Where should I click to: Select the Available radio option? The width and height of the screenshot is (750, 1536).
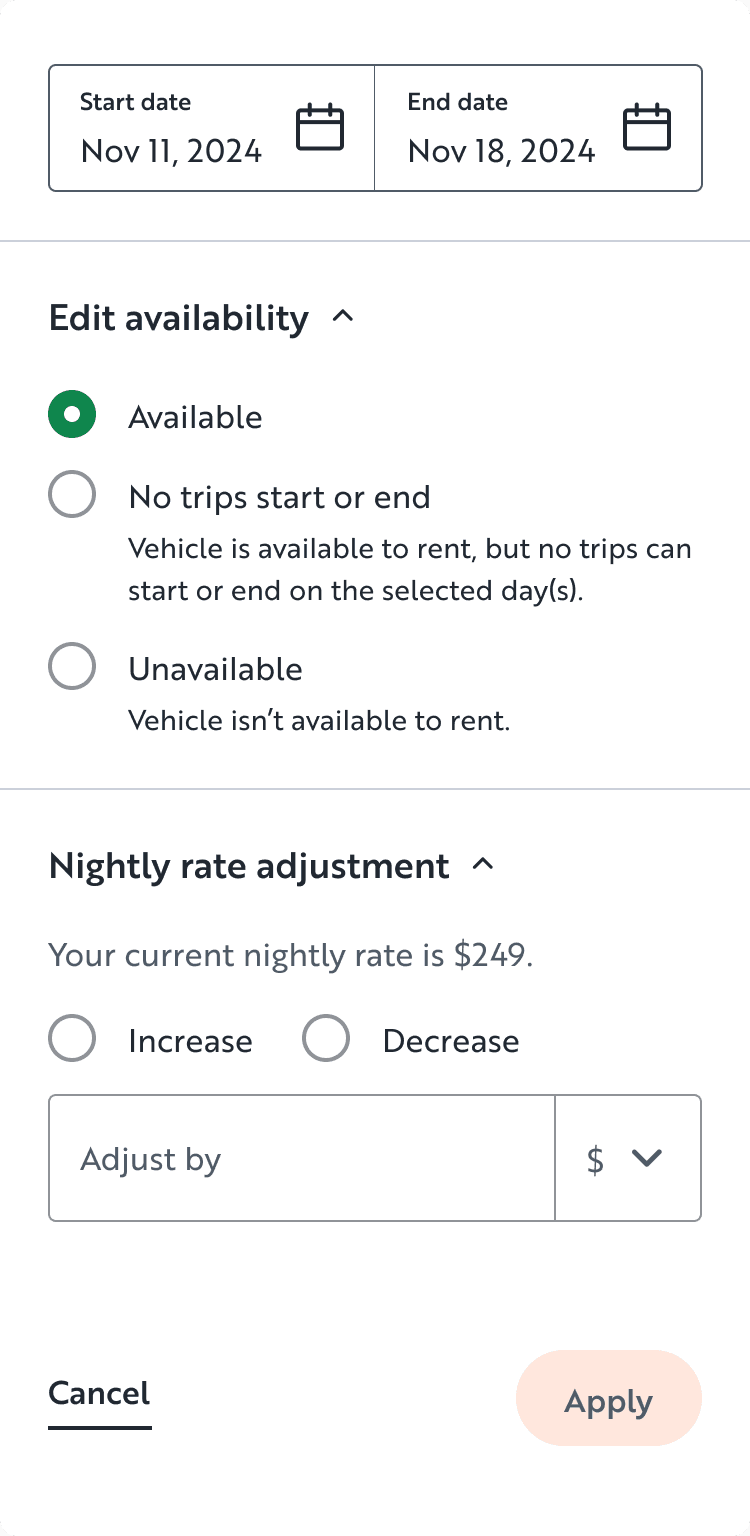[72, 415]
